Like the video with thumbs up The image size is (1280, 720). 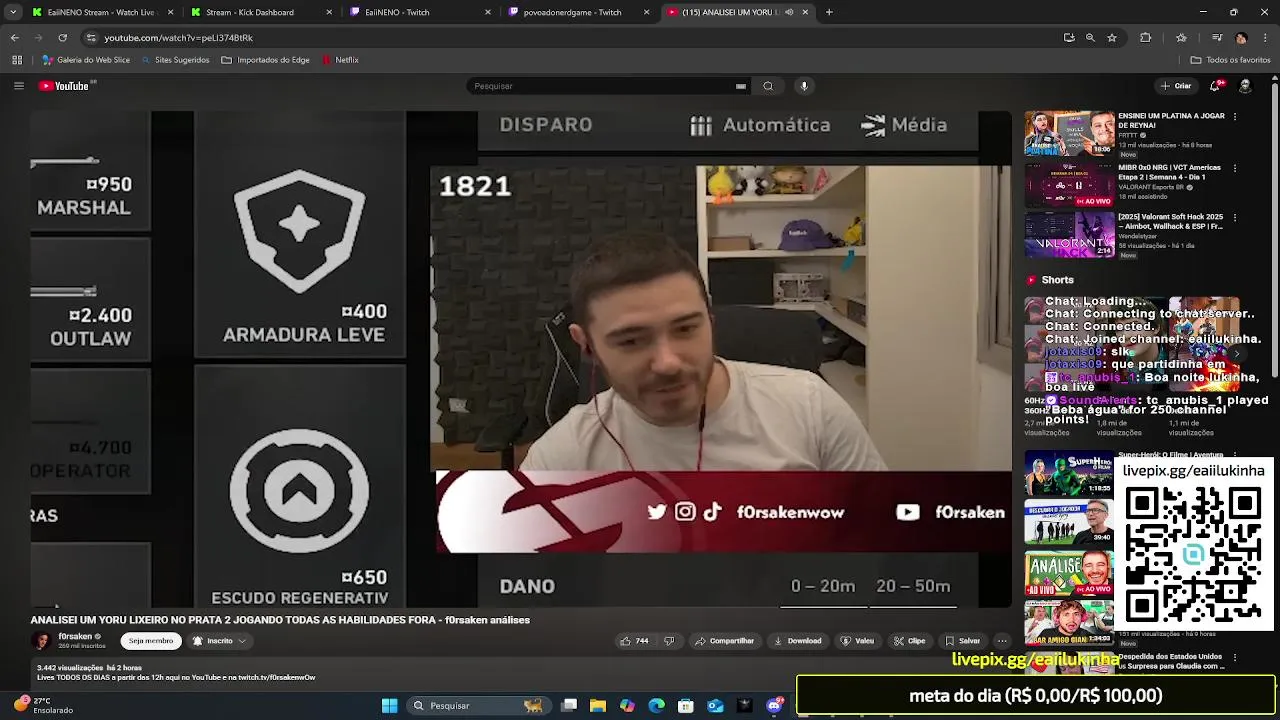[634, 641]
